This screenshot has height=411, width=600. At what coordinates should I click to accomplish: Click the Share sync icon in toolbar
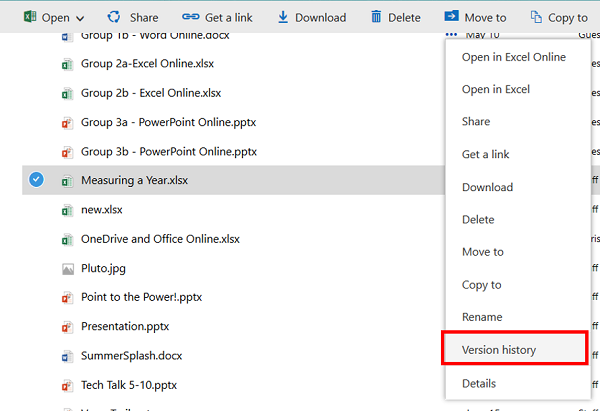[114, 17]
